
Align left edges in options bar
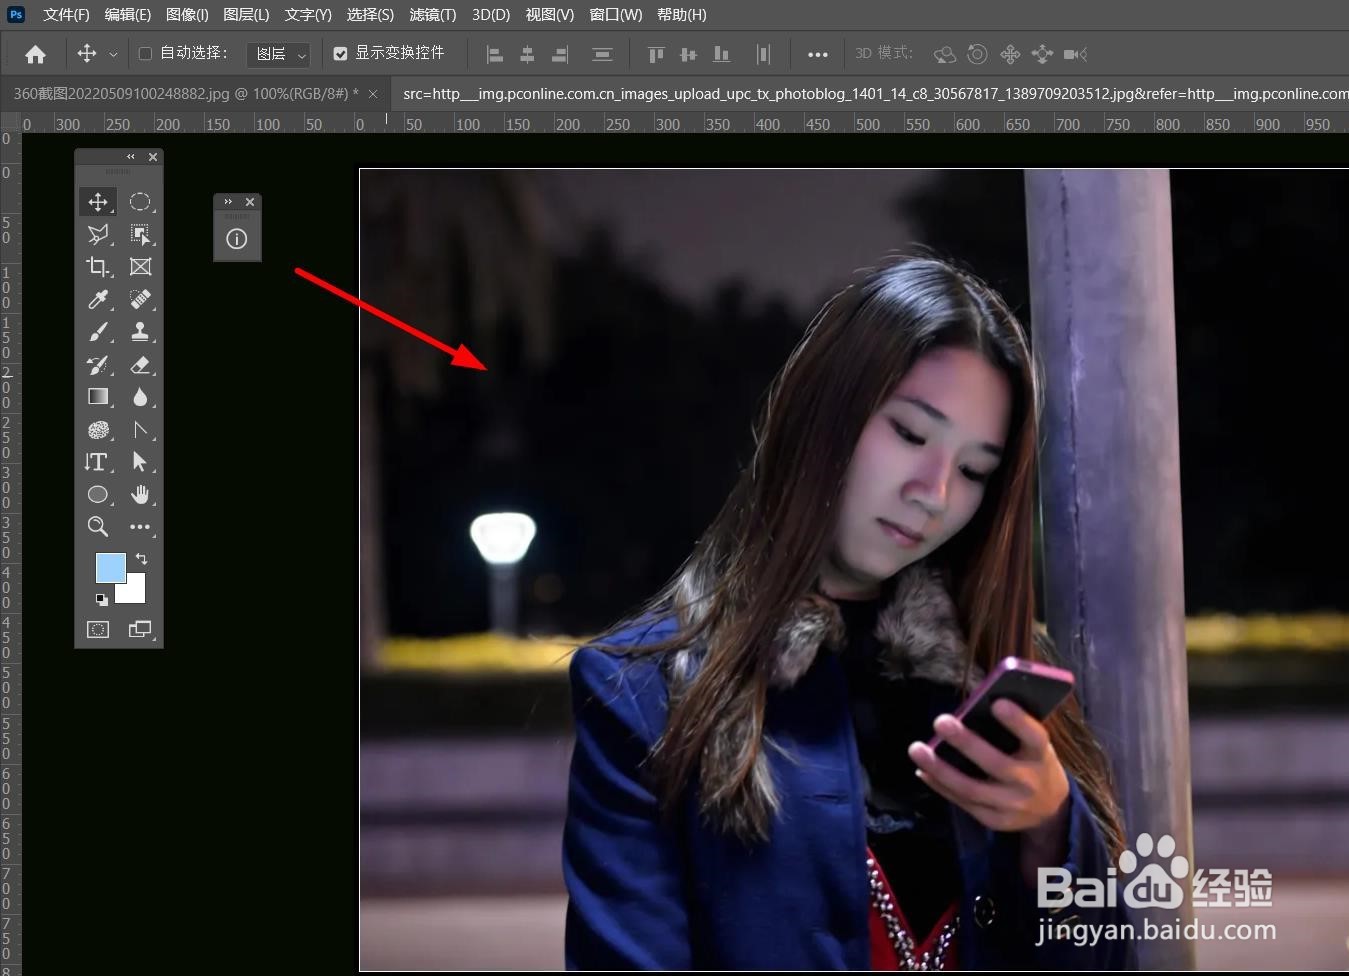tap(494, 54)
